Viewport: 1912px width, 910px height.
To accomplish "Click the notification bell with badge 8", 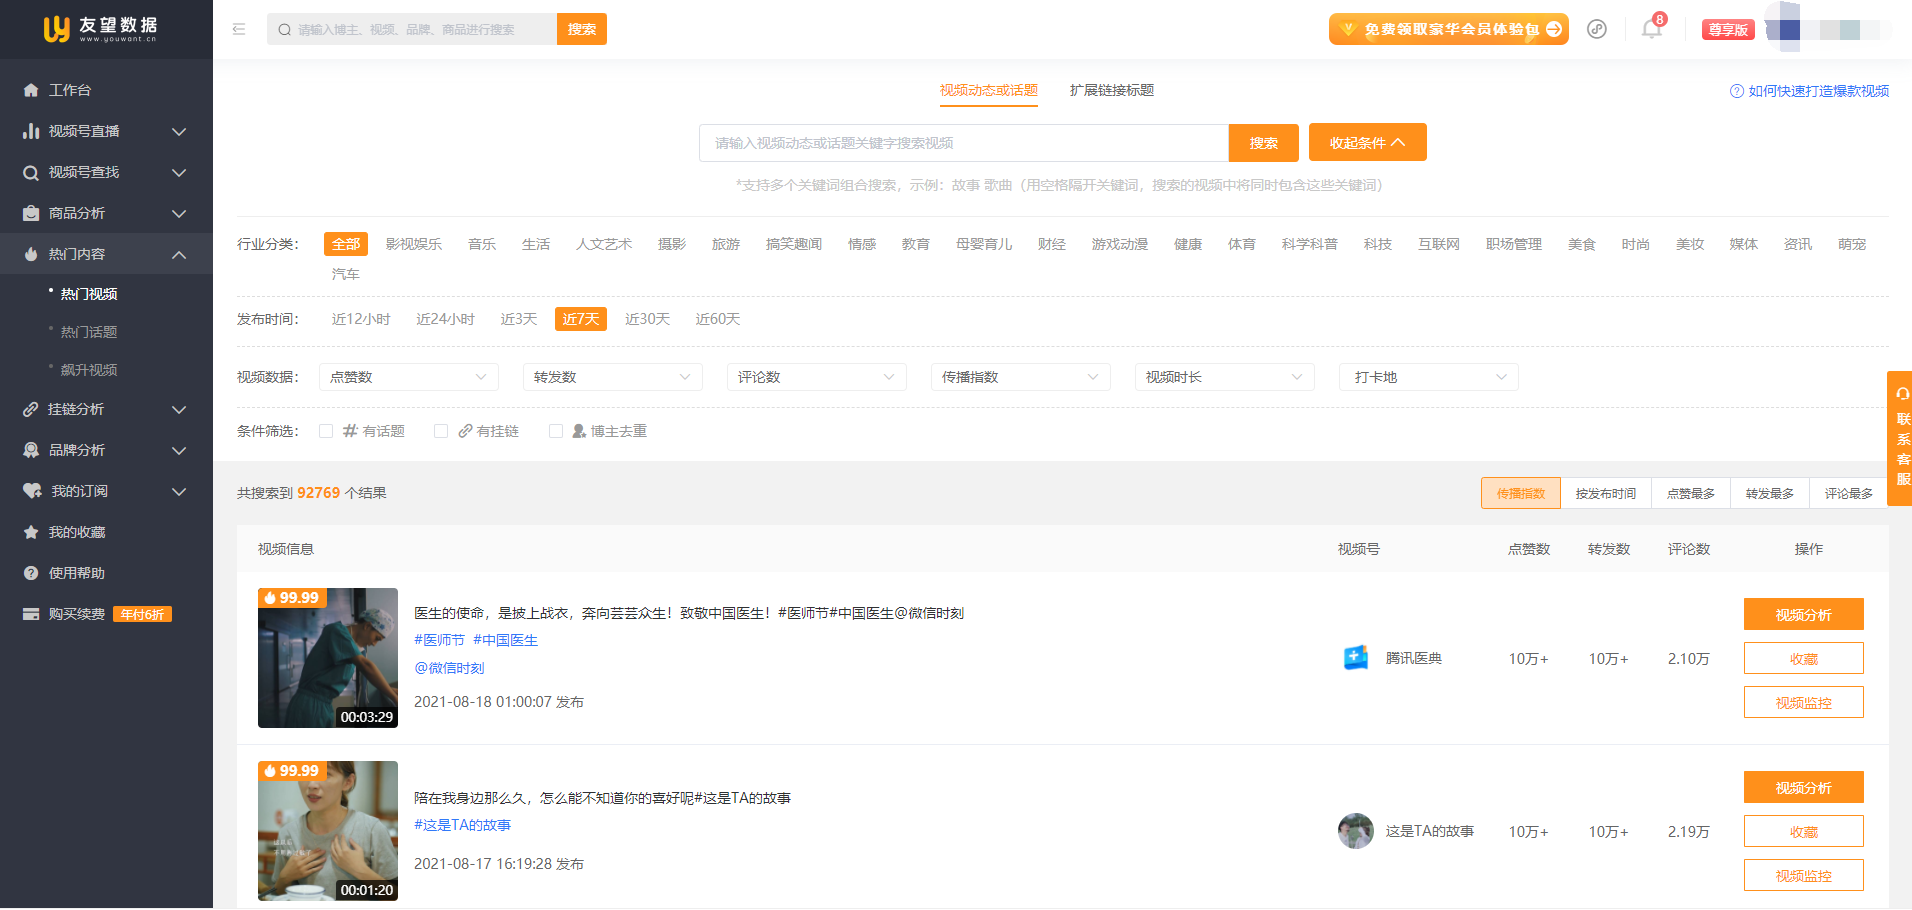I will [x=1651, y=29].
